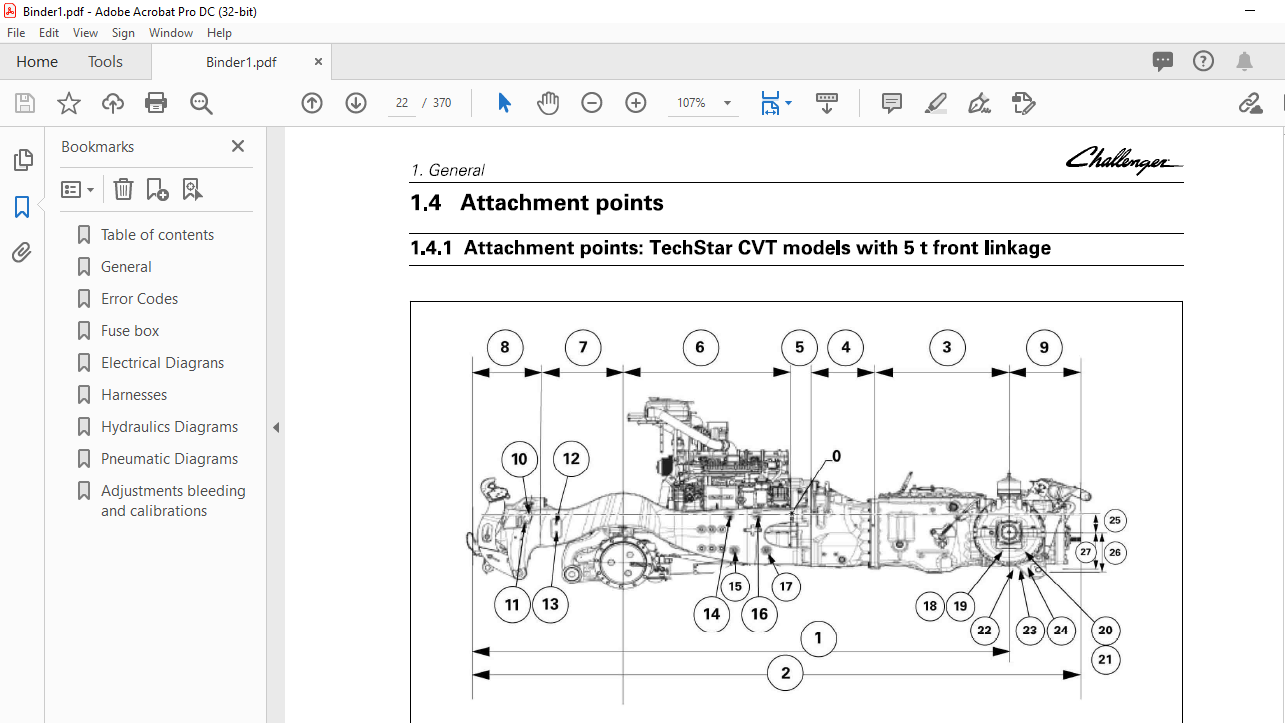Open notifications bell icon
Screen dimensions: 1285x723
point(1245,61)
